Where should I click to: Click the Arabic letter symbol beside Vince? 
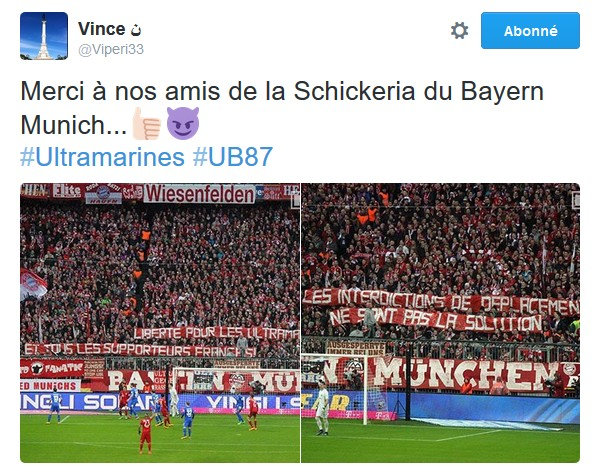[x=136, y=30]
